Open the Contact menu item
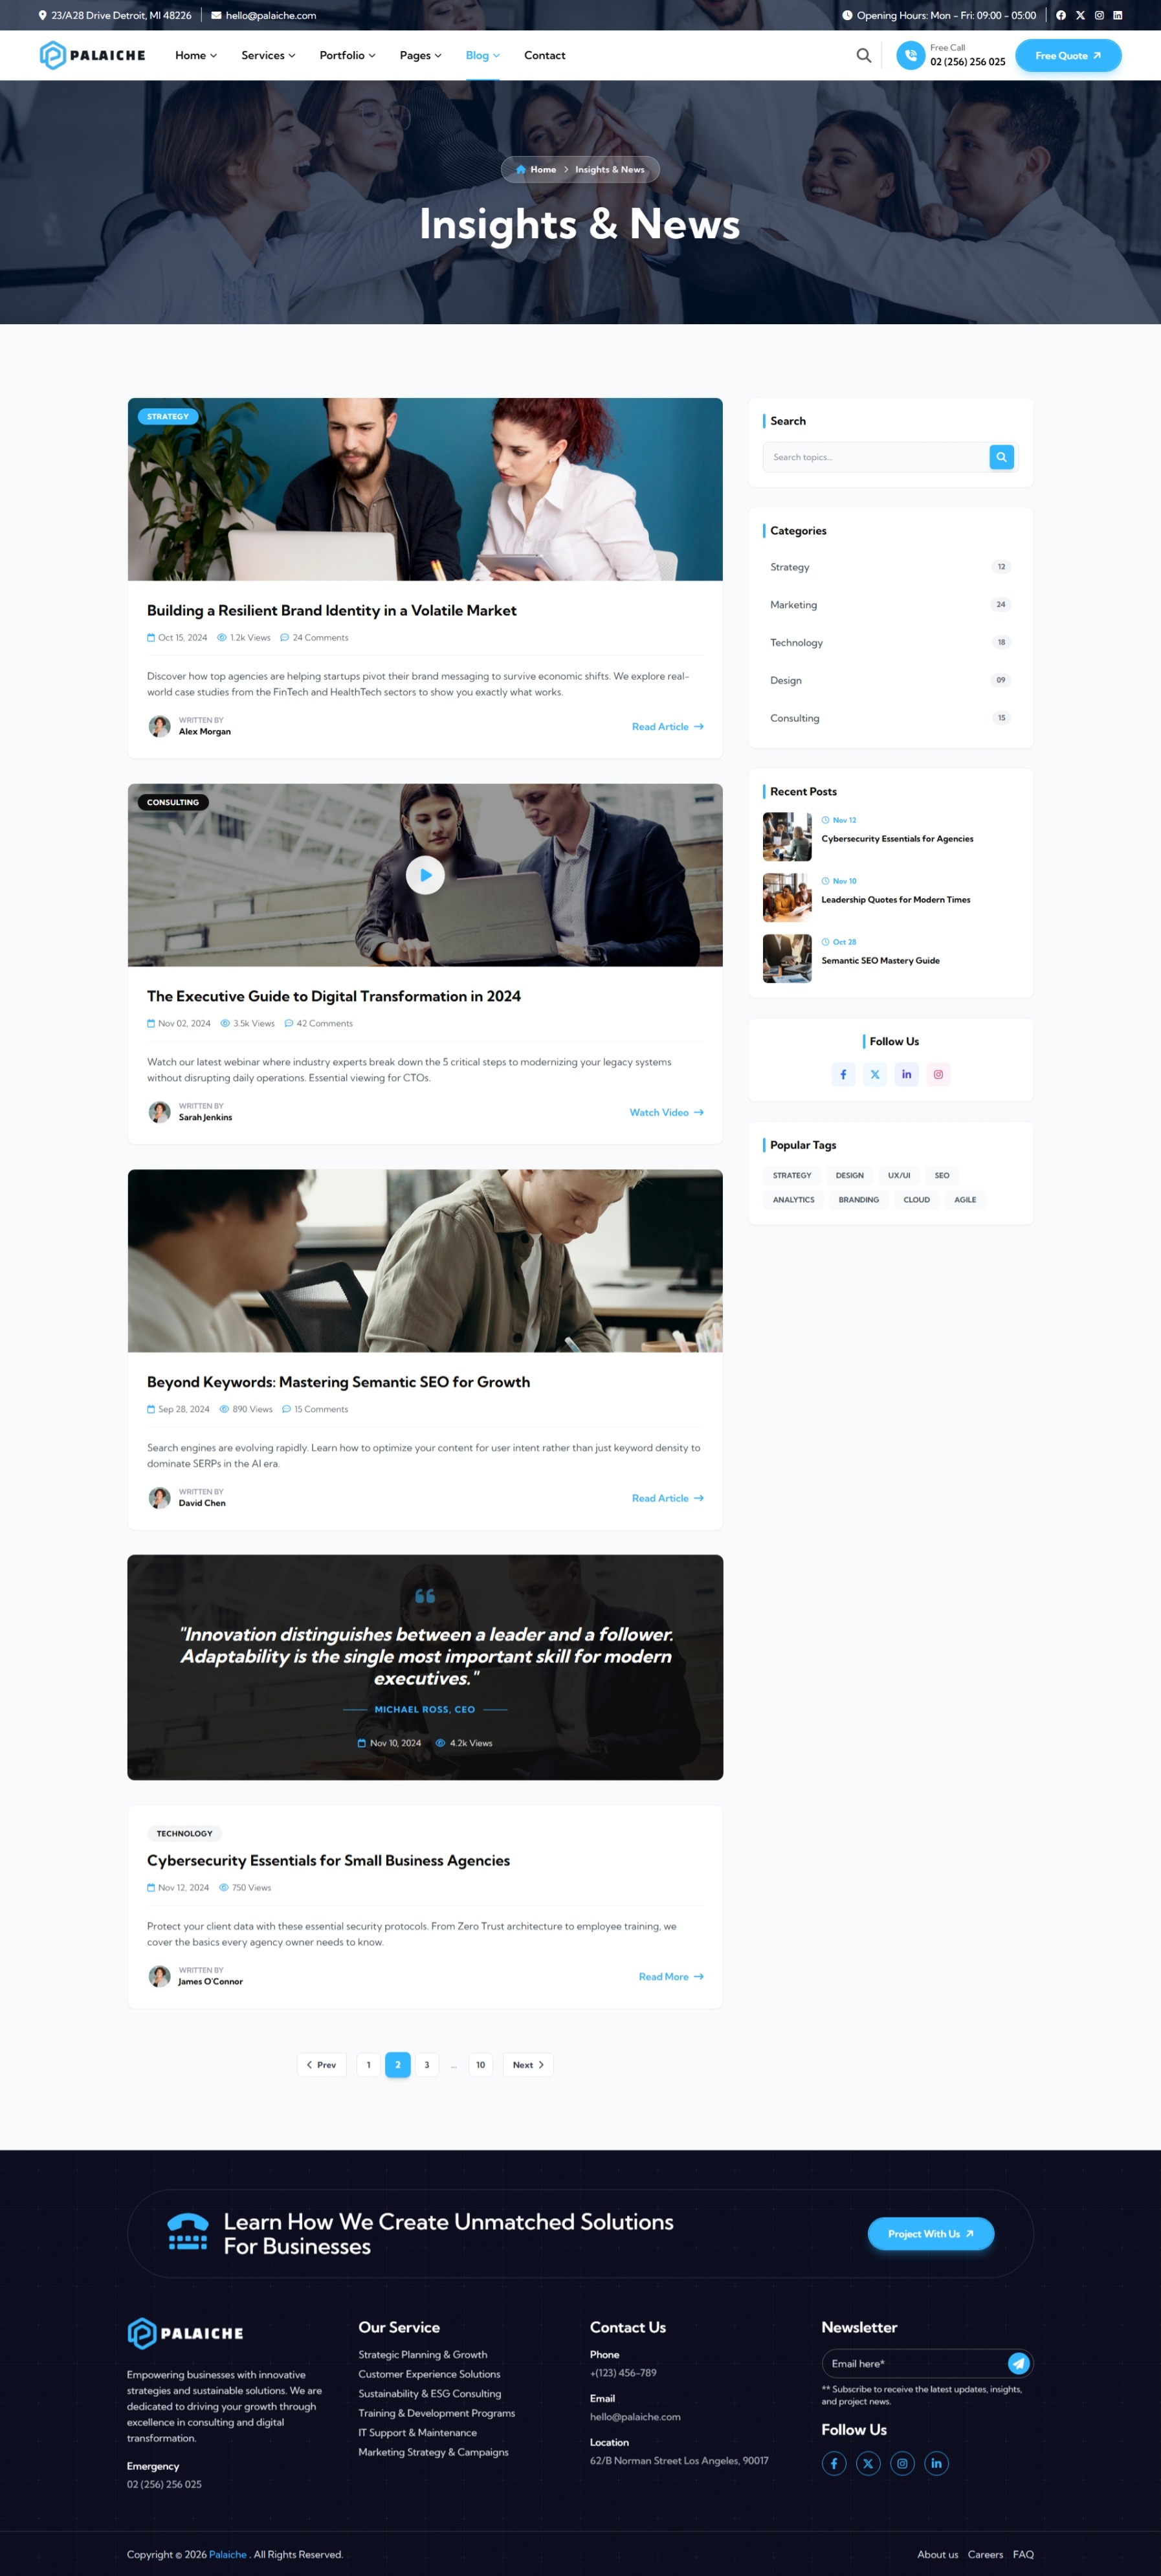The height and width of the screenshot is (2576, 1161). (544, 55)
